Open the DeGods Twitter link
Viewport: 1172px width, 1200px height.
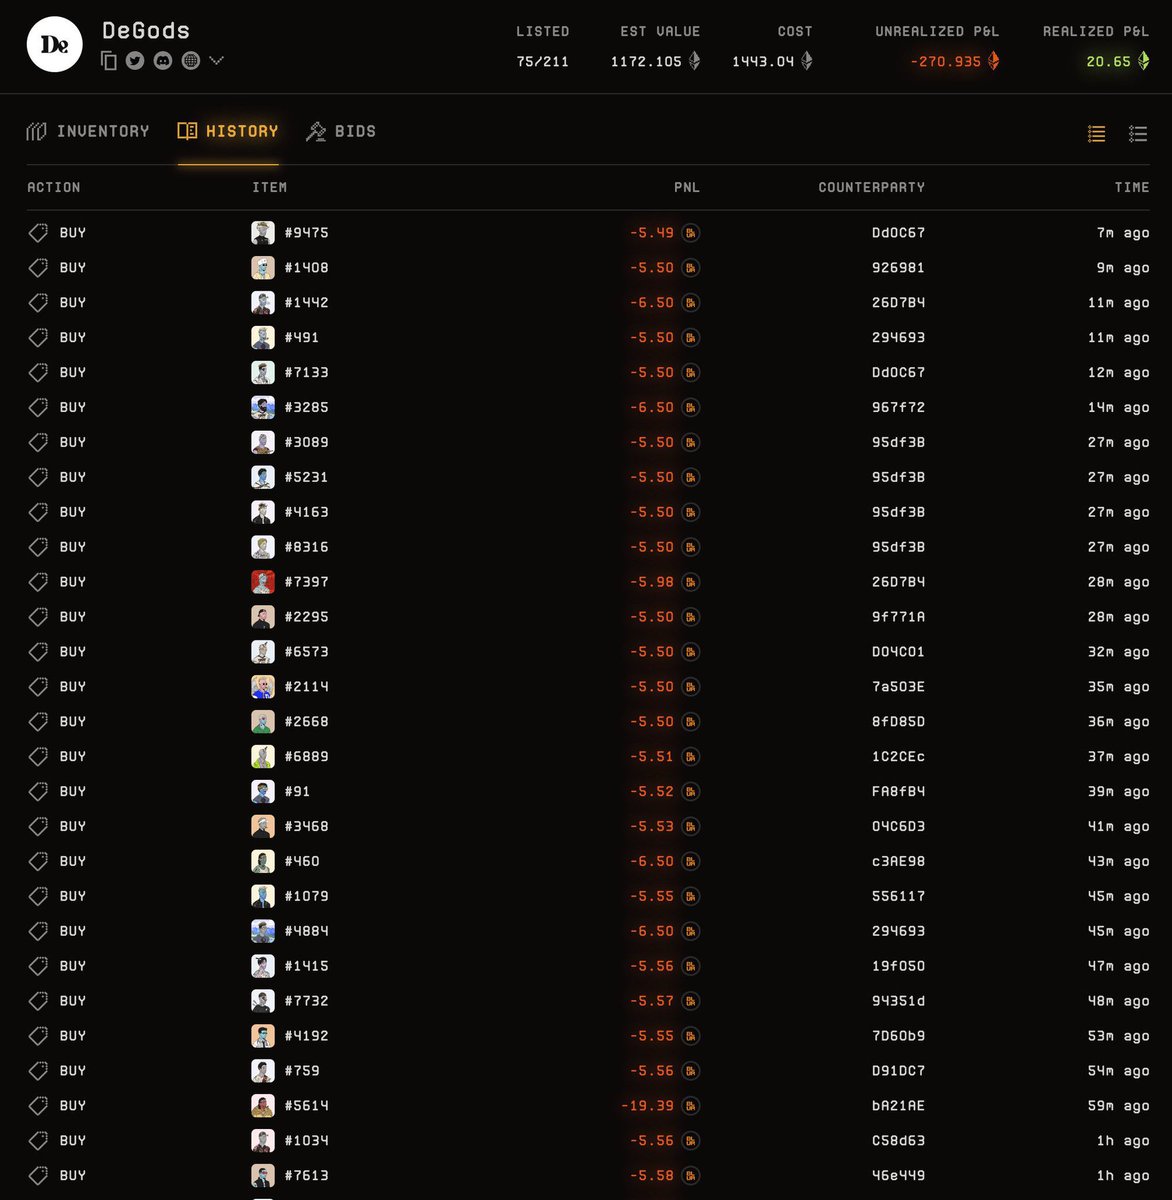tap(135, 61)
